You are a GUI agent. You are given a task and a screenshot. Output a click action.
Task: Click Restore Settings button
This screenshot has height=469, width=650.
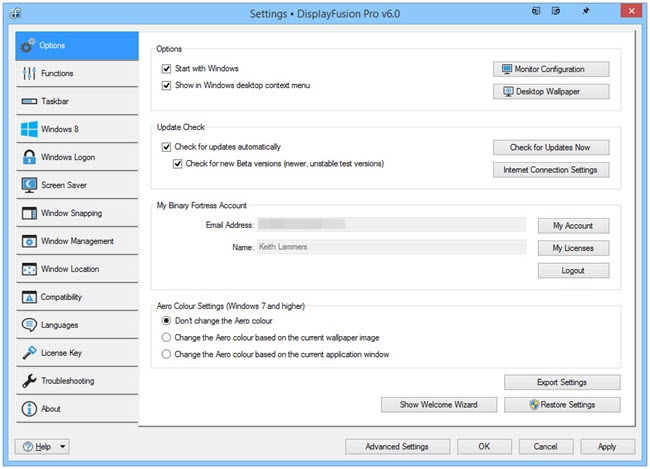tap(562, 405)
